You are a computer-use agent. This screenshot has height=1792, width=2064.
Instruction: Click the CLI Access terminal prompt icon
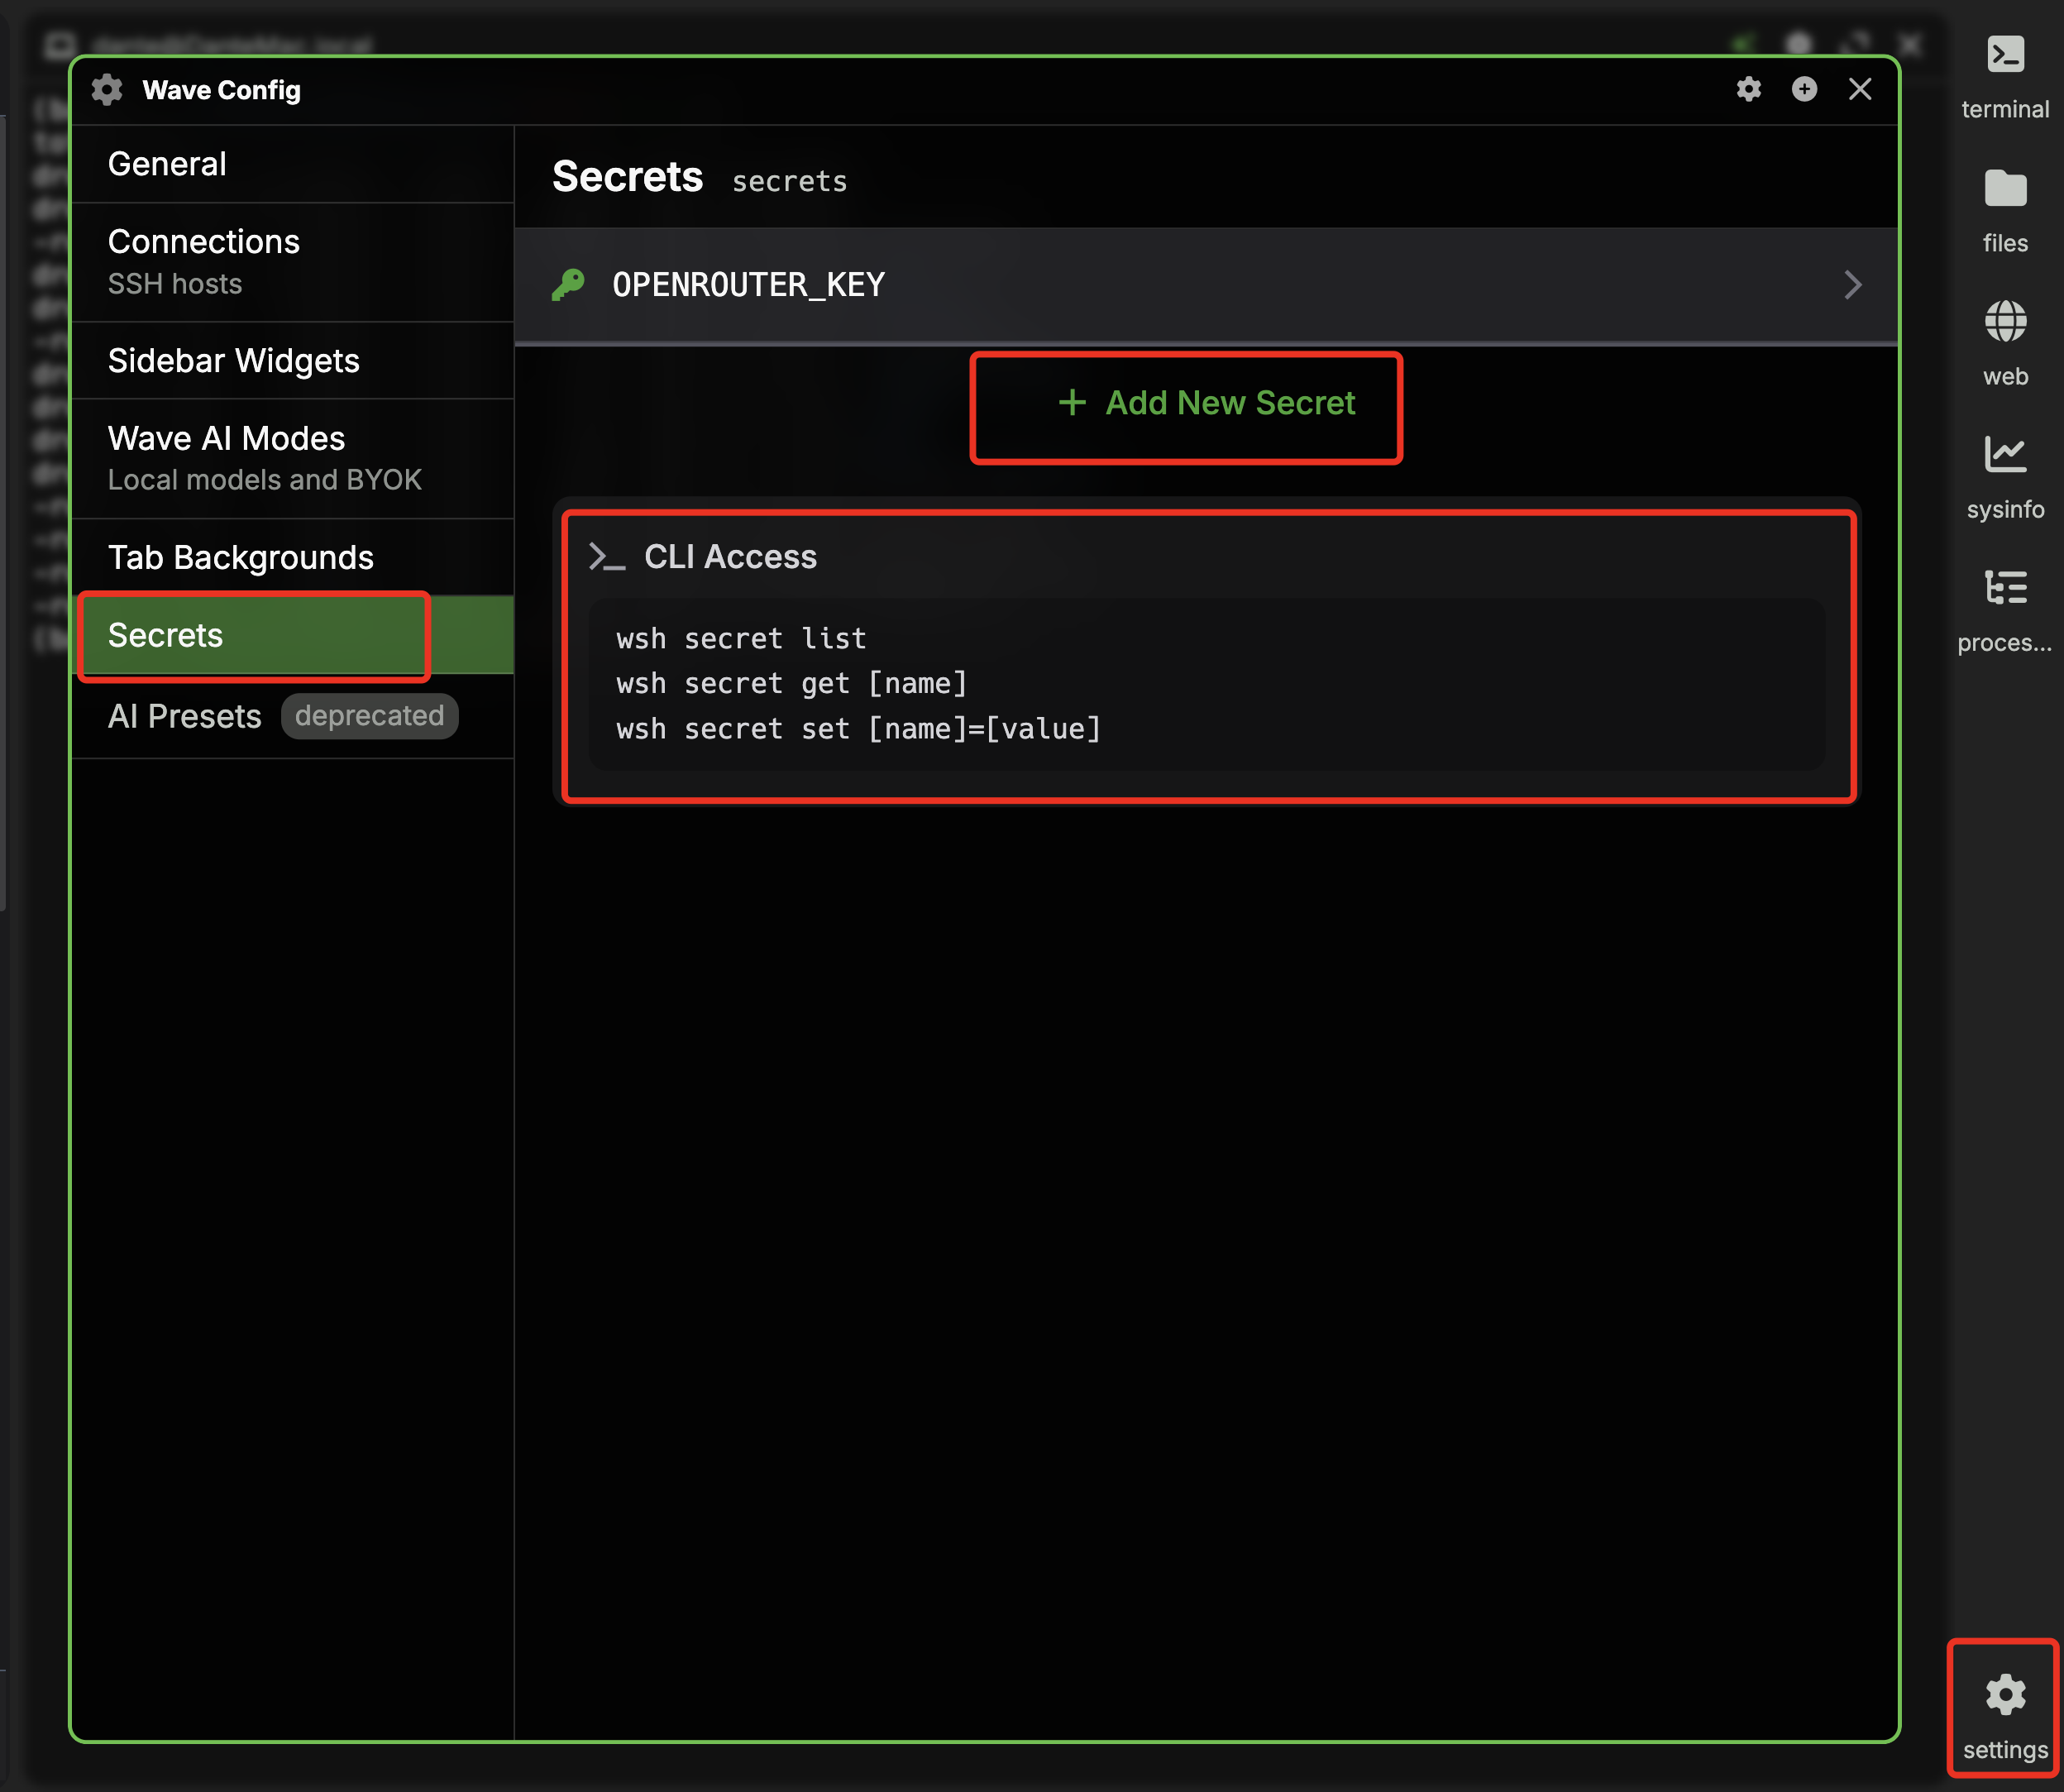tap(607, 557)
